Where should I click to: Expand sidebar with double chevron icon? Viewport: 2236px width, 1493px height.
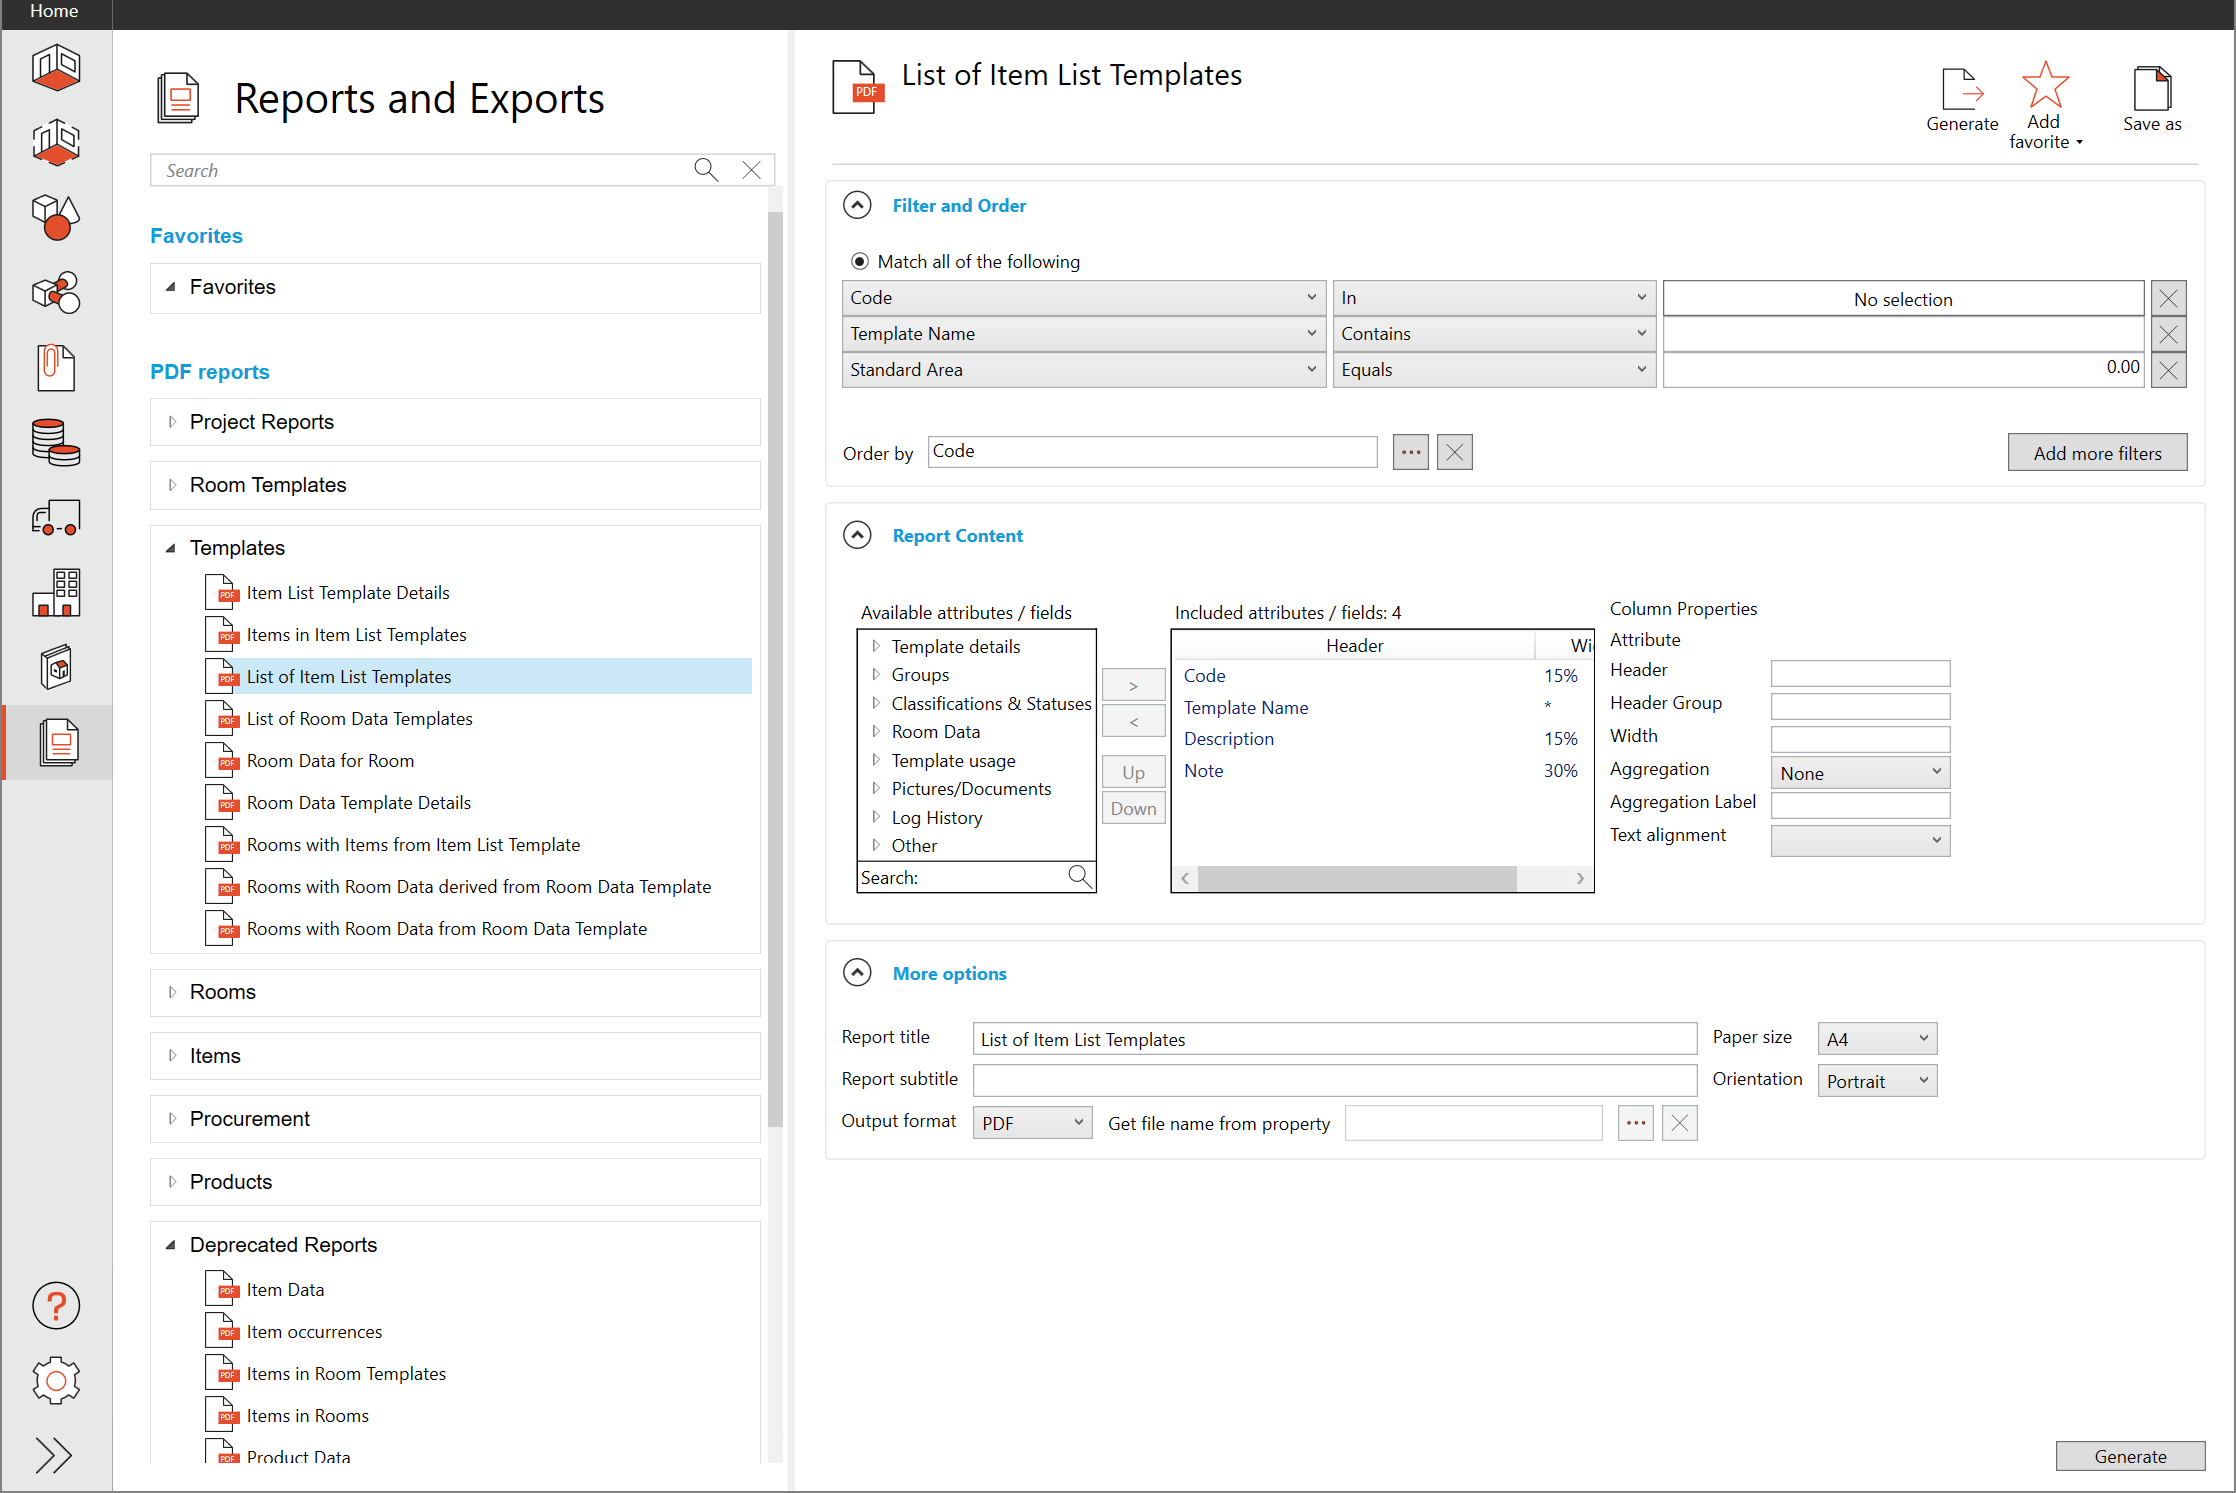pos(54,1455)
